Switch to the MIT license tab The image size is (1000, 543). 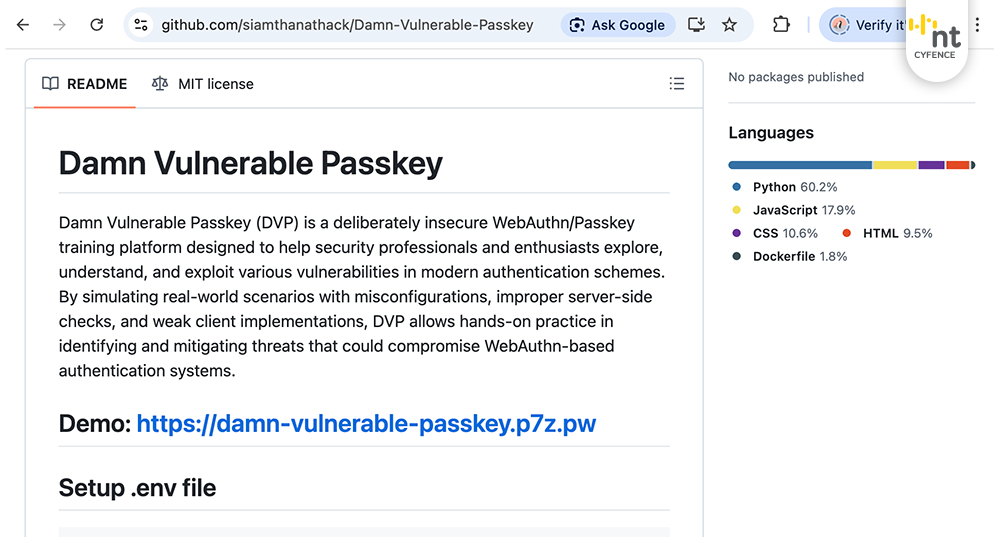(203, 84)
